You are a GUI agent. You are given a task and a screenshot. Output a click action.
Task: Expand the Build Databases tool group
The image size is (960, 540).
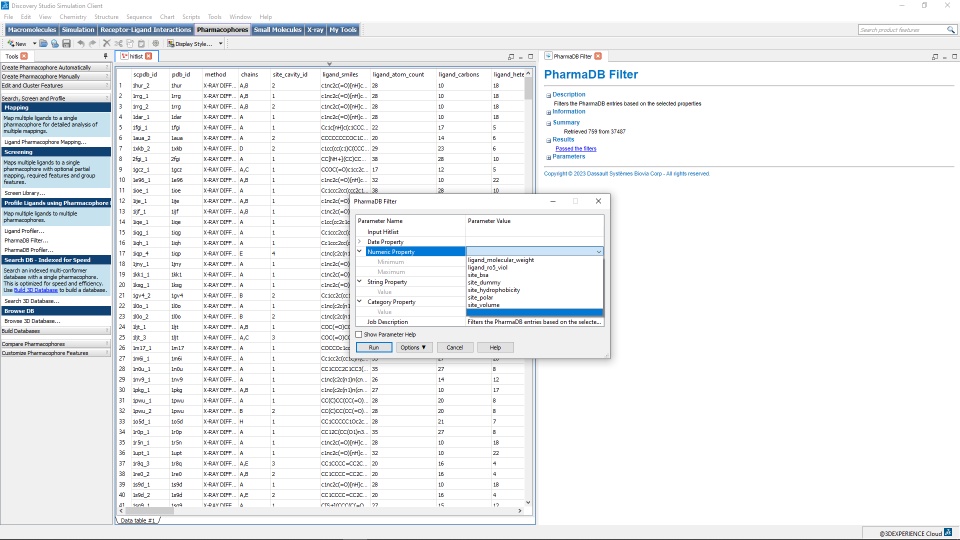pos(55,331)
